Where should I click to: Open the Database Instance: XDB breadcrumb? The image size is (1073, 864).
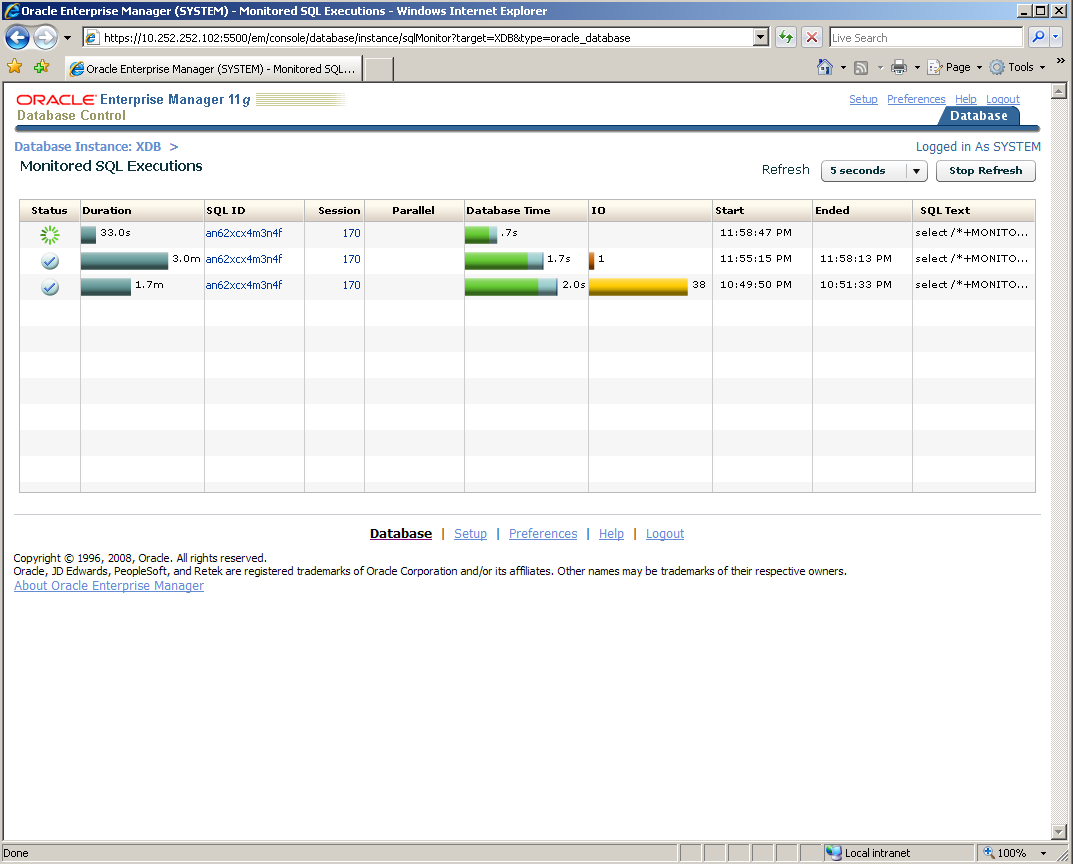coord(88,146)
